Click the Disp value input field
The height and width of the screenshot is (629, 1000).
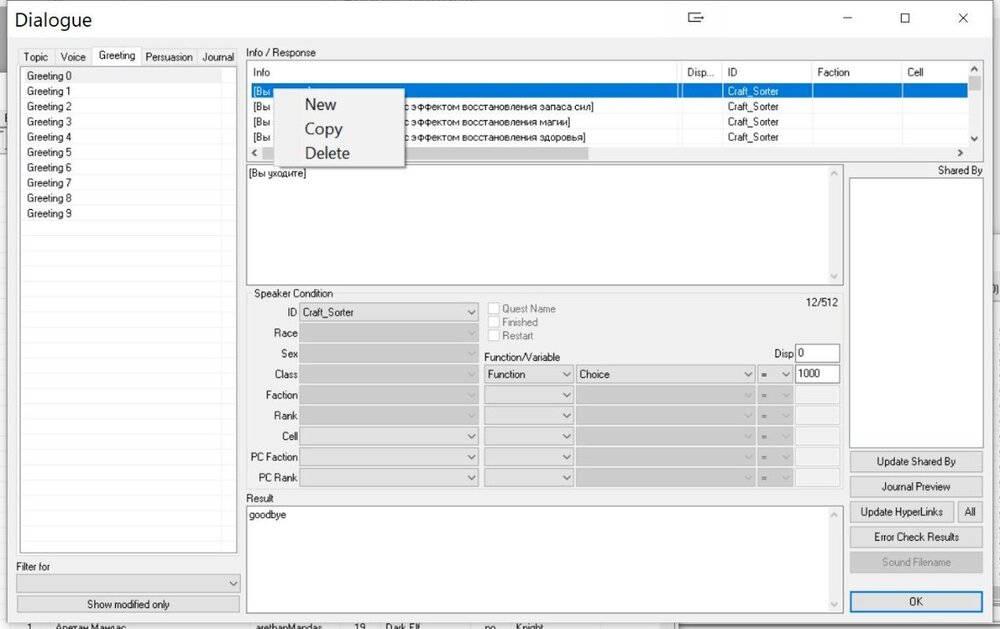click(817, 353)
